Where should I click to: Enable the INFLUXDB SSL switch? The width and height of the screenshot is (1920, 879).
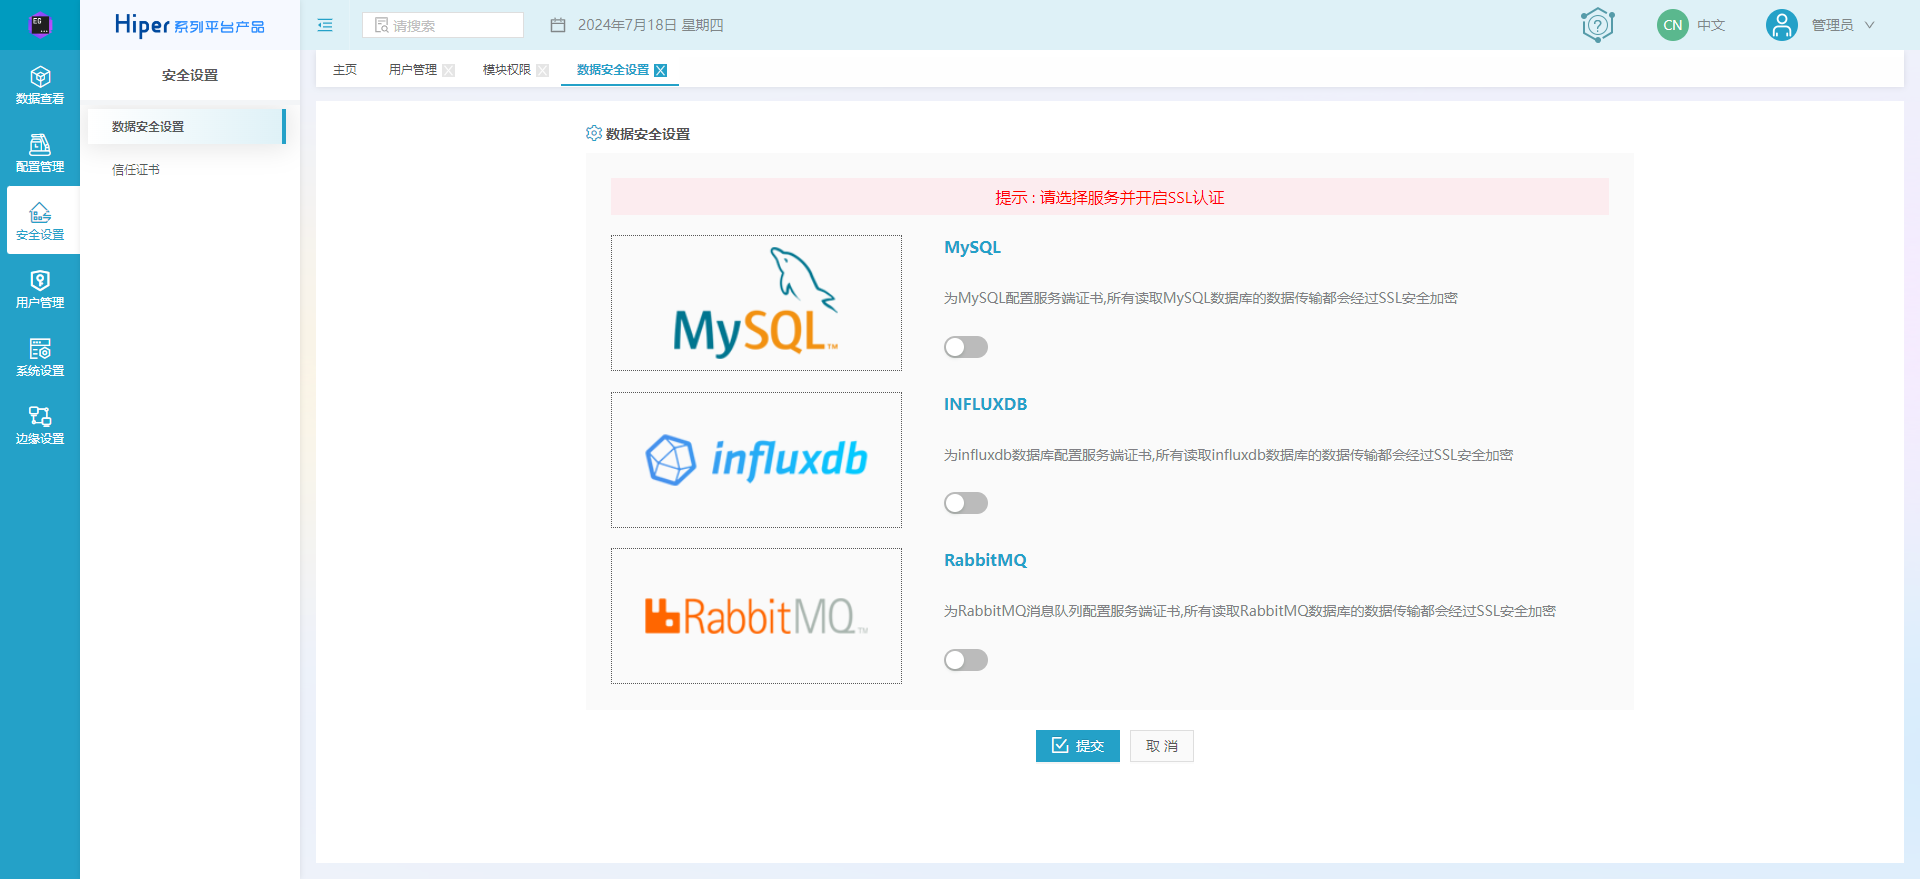(x=966, y=503)
